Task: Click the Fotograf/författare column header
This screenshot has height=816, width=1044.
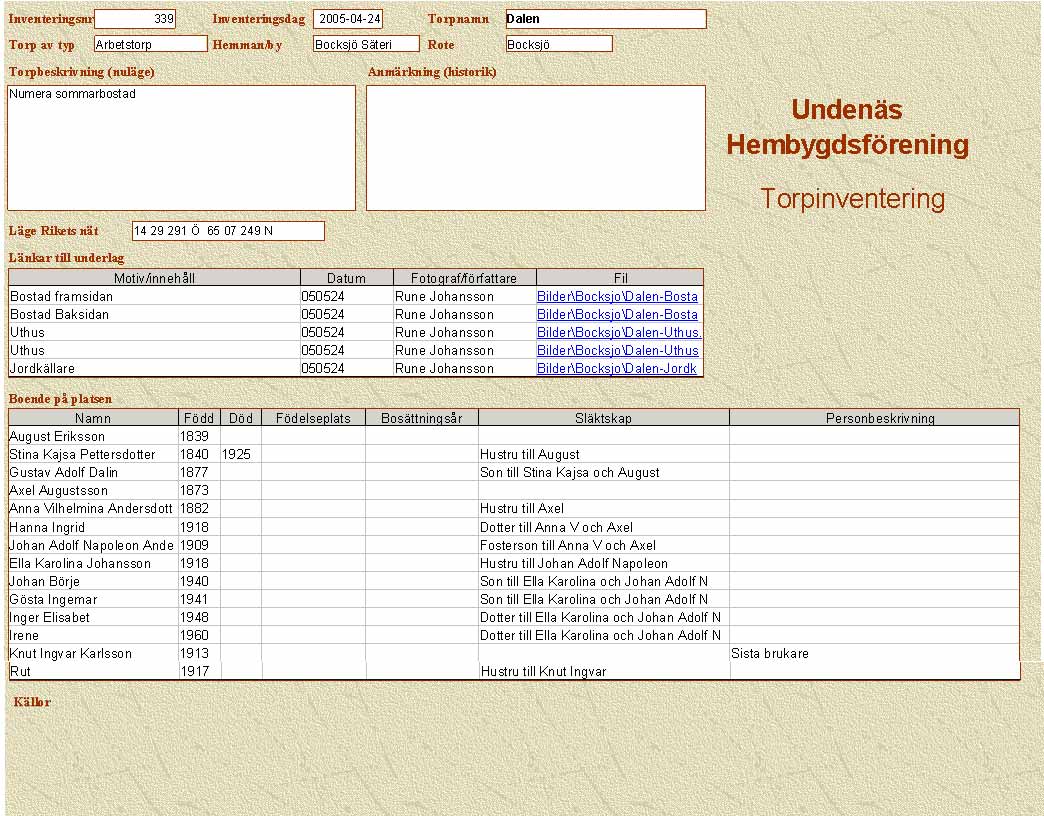Action: 465,278
